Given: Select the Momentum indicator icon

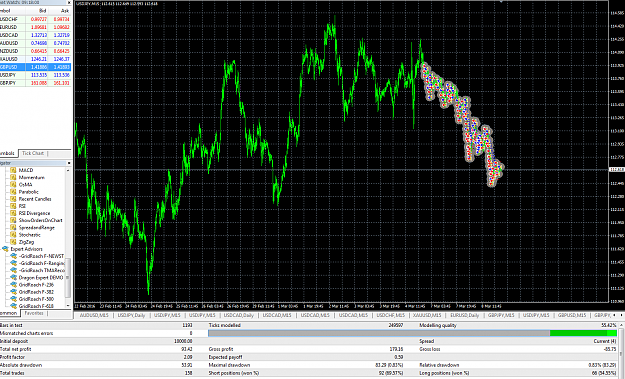Looking at the screenshot, I should pyautogui.click(x=13, y=177).
